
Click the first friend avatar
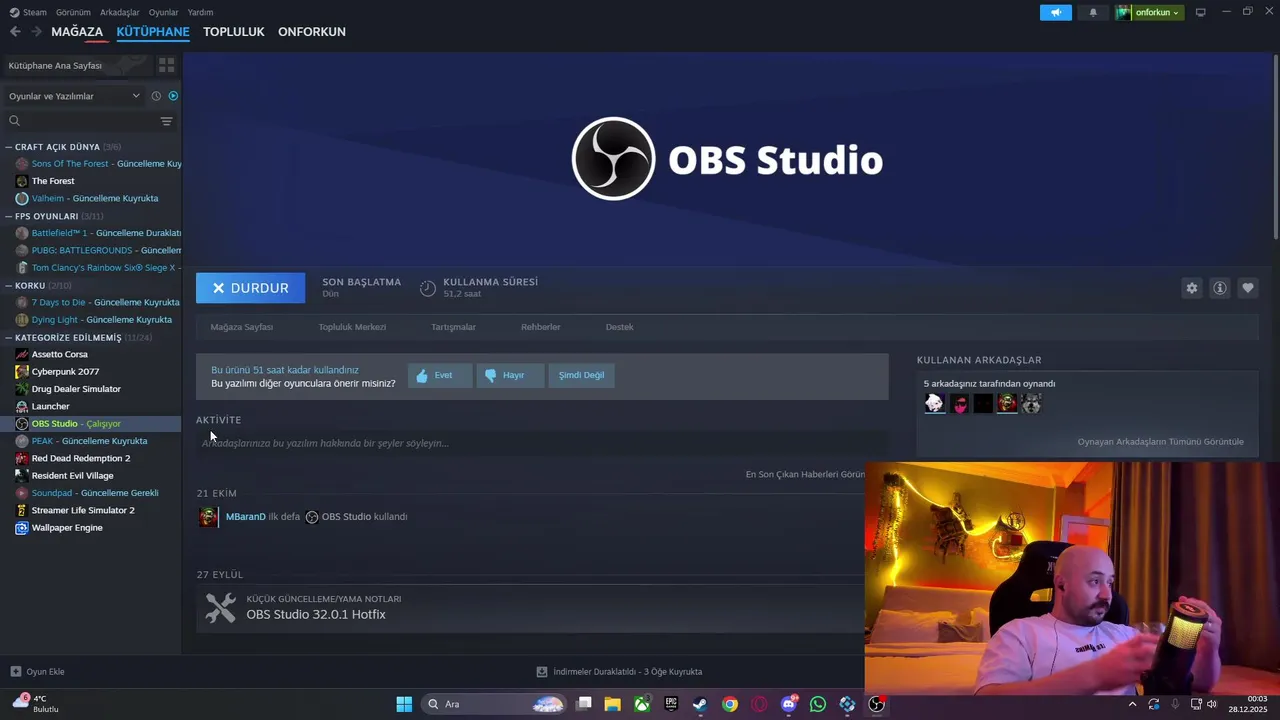click(x=934, y=403)
